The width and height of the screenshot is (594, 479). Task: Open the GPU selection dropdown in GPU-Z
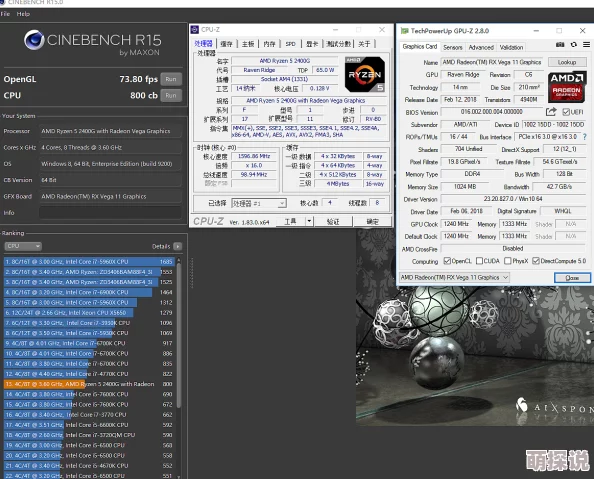pos(454,277)
